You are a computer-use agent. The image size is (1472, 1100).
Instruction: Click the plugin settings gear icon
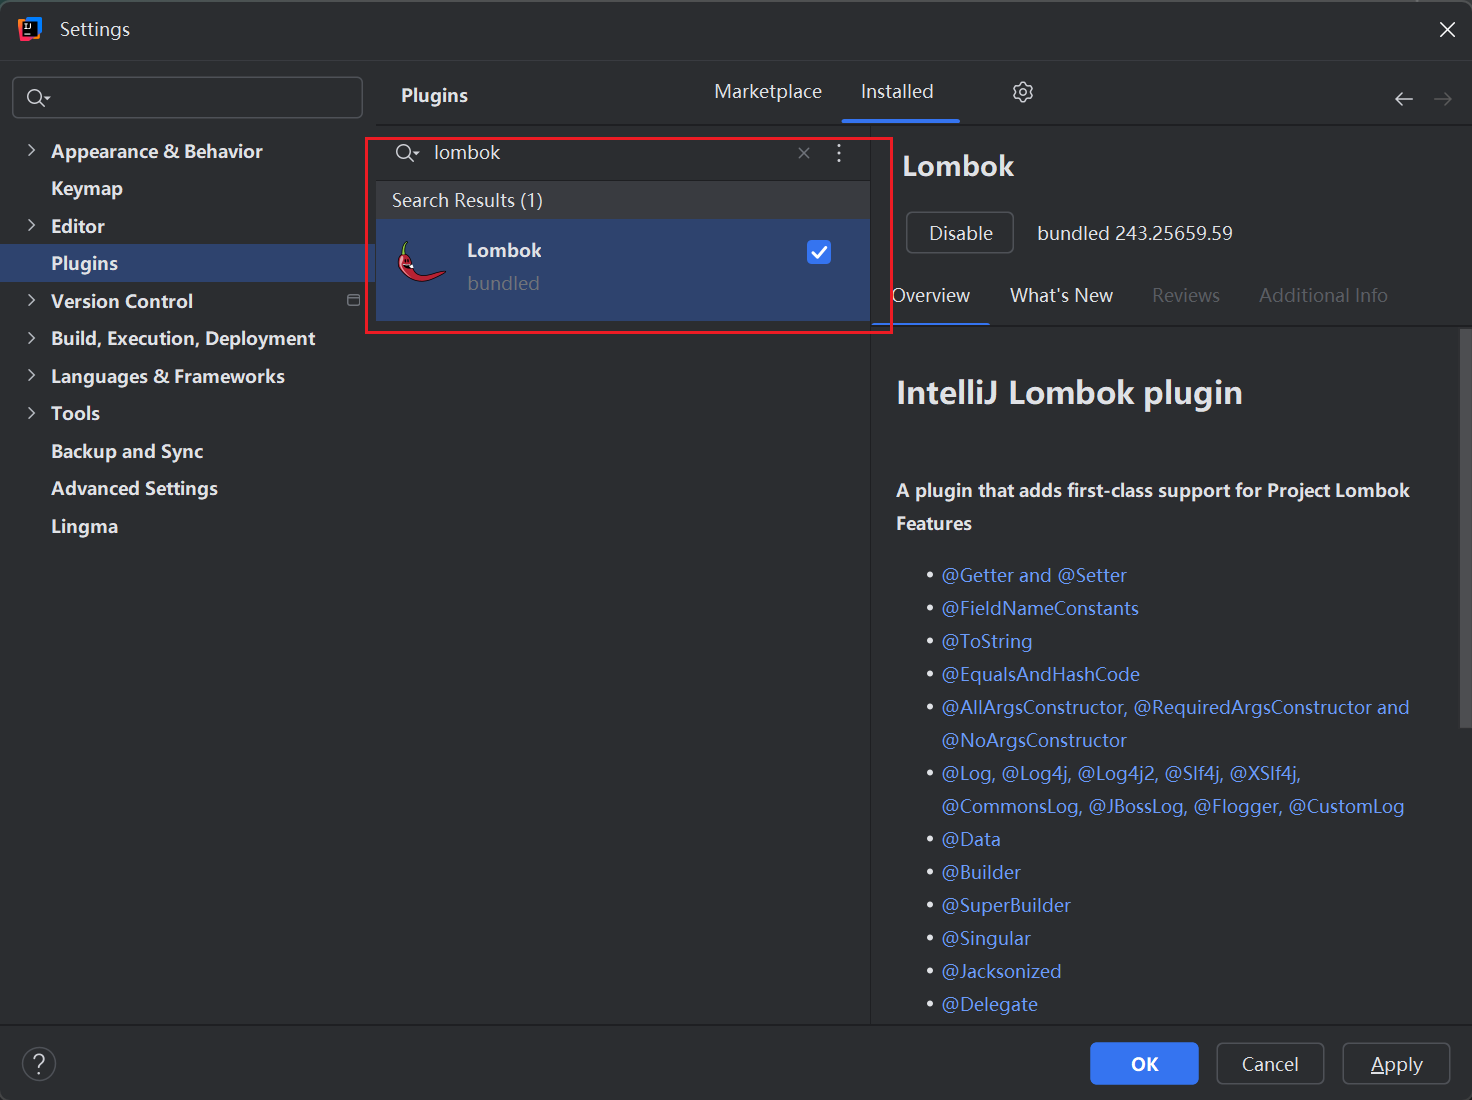tap(1022, 92)
